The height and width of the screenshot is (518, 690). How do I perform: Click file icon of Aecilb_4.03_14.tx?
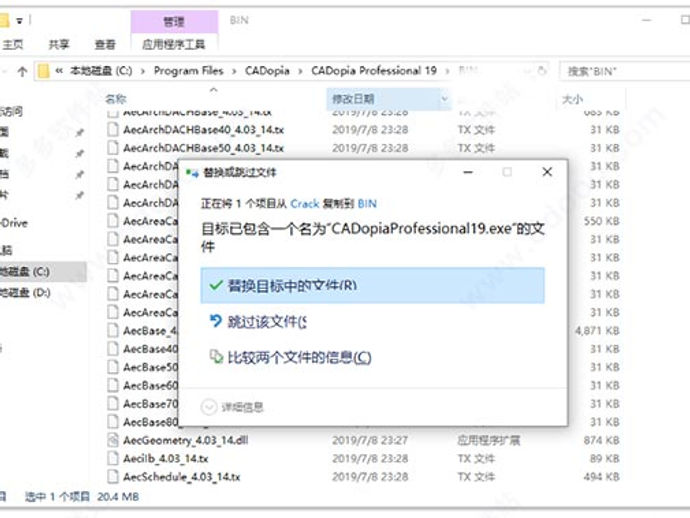coord(113,459)
